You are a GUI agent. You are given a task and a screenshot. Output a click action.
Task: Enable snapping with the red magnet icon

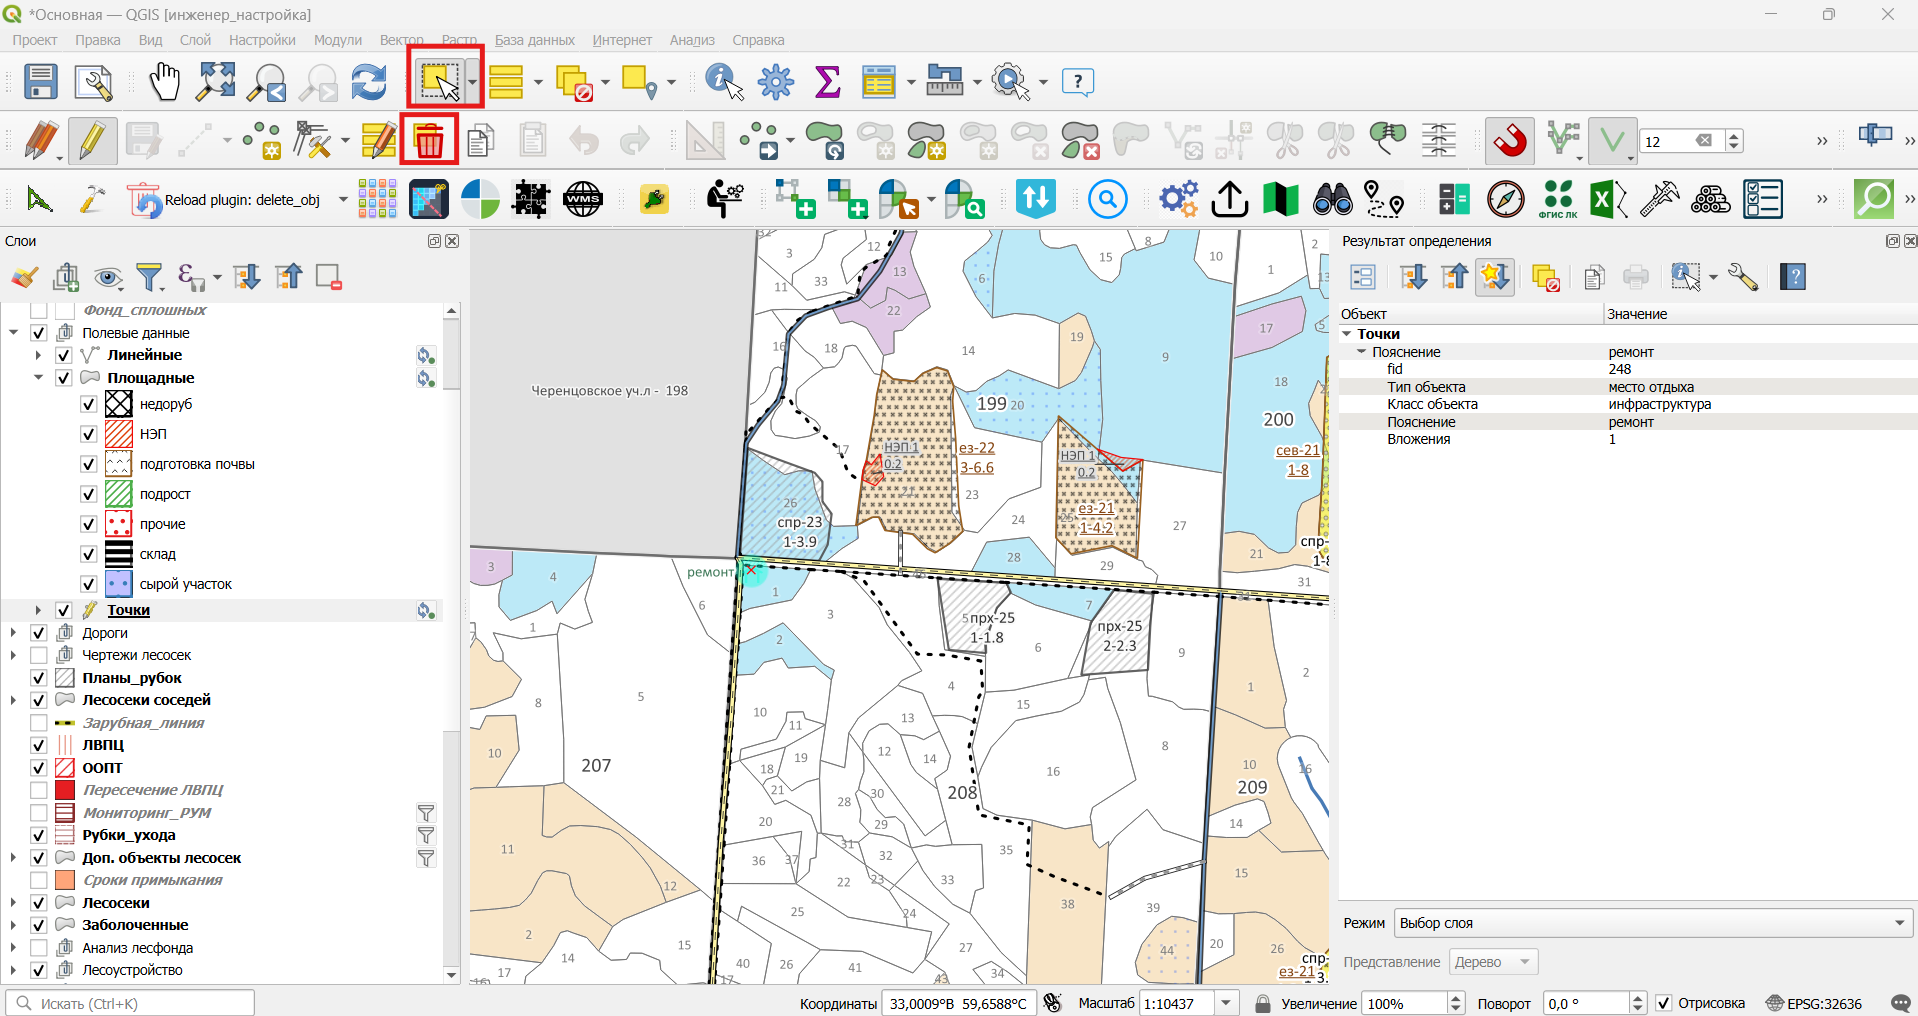pyautogui.click(x=1510, y=140)
